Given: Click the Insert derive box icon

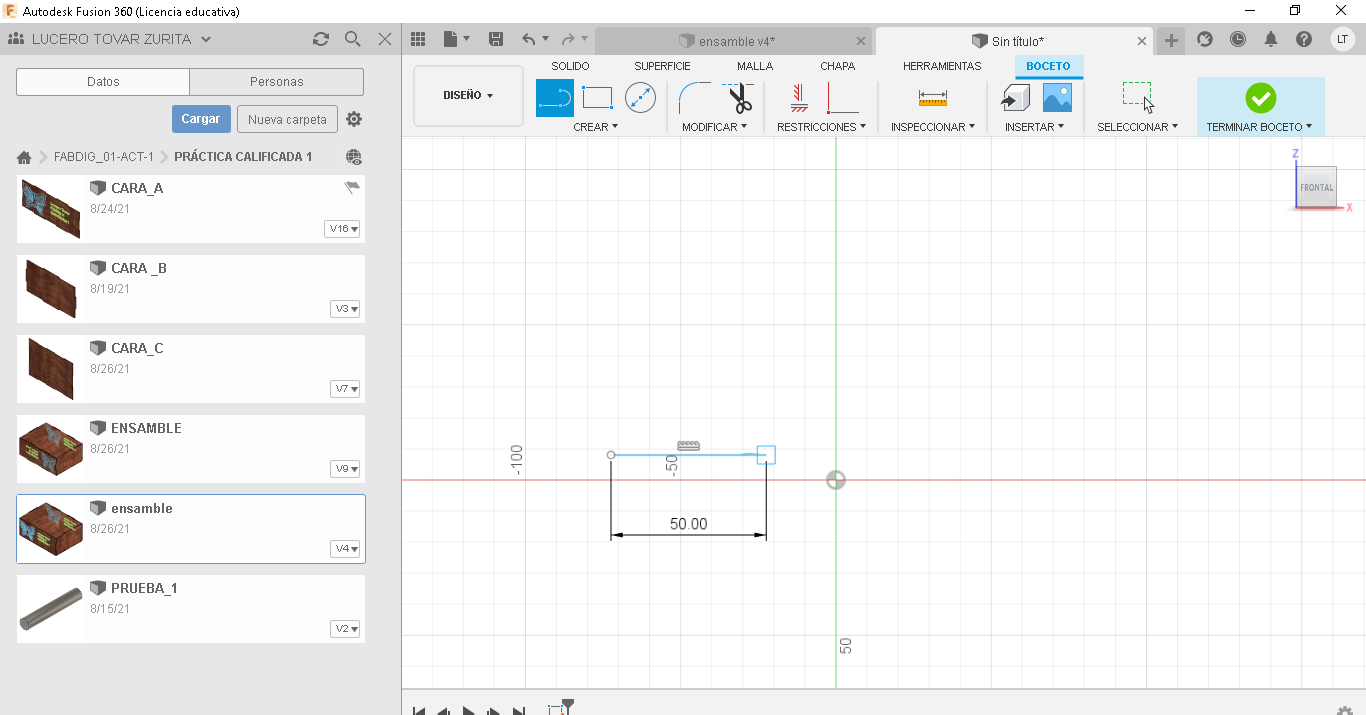Looking at the screenshot, I should (x=1016, y=98).
